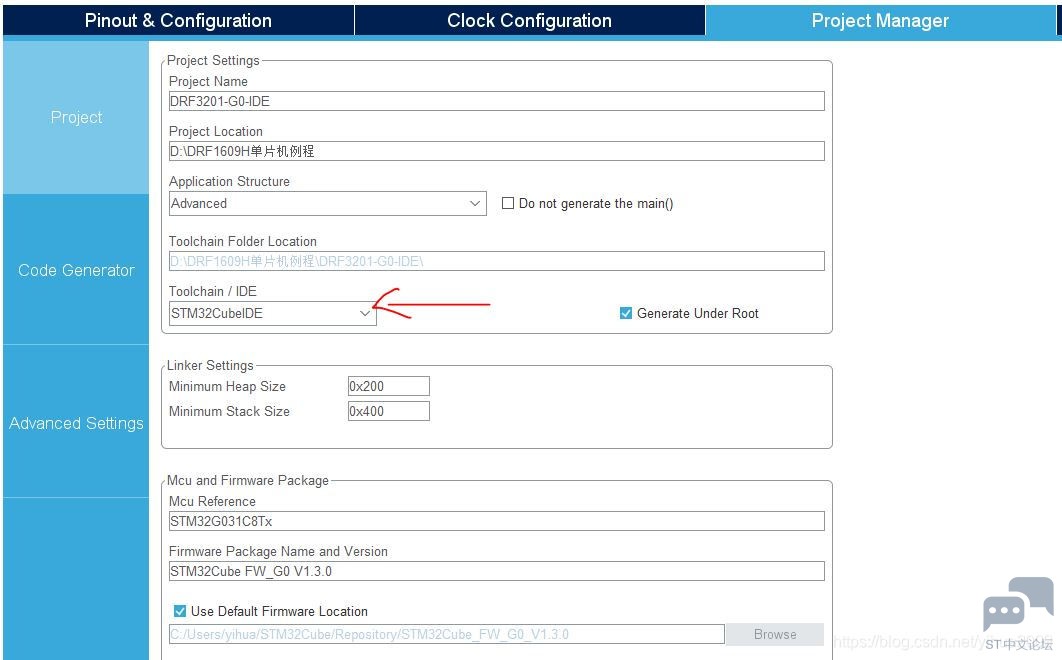
Task: Edit the Project Name field
Action: click(496, 101)
